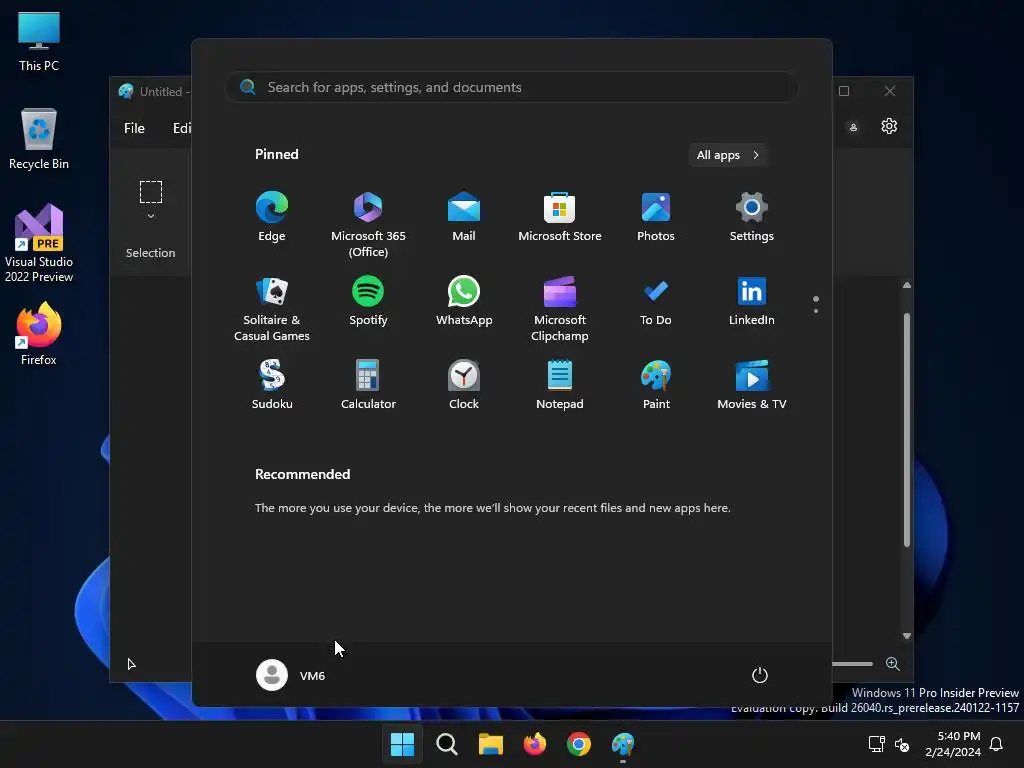Go to next page of pinned apps

816,311
